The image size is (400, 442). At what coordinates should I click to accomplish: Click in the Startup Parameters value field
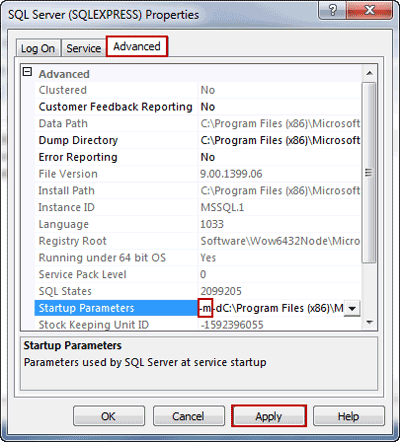point(271,308)
